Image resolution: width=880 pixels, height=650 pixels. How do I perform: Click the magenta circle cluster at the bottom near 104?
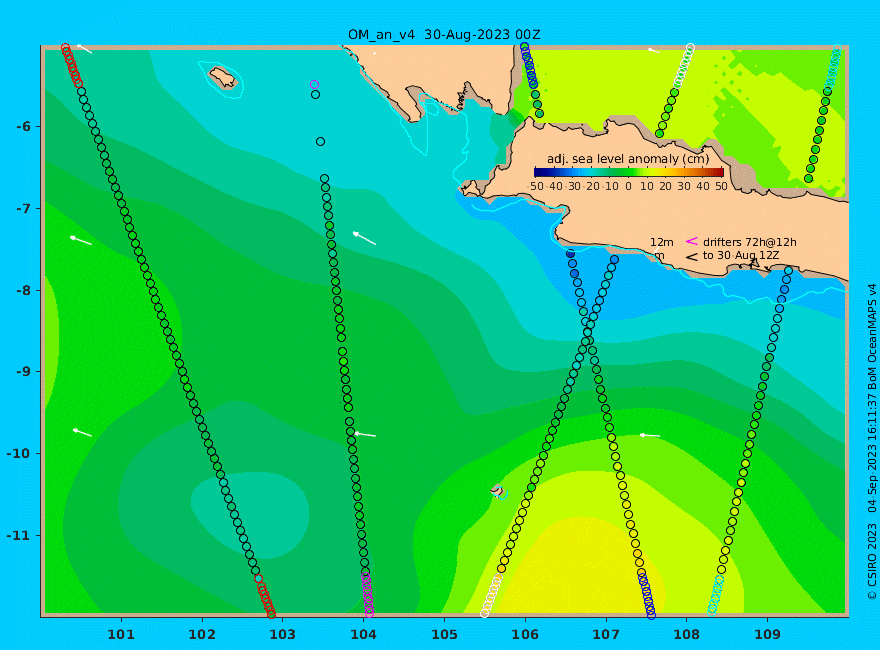click(367, 594)
